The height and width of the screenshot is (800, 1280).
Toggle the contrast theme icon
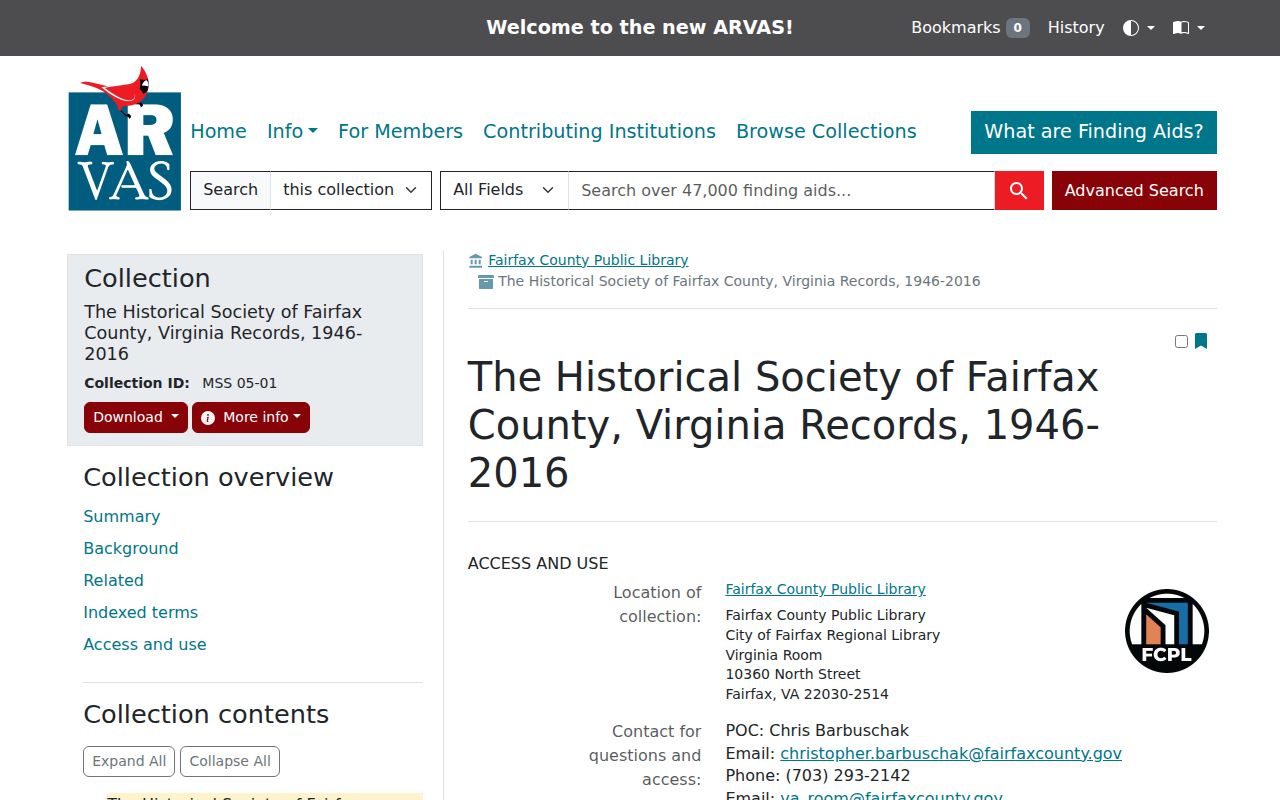1138,28
